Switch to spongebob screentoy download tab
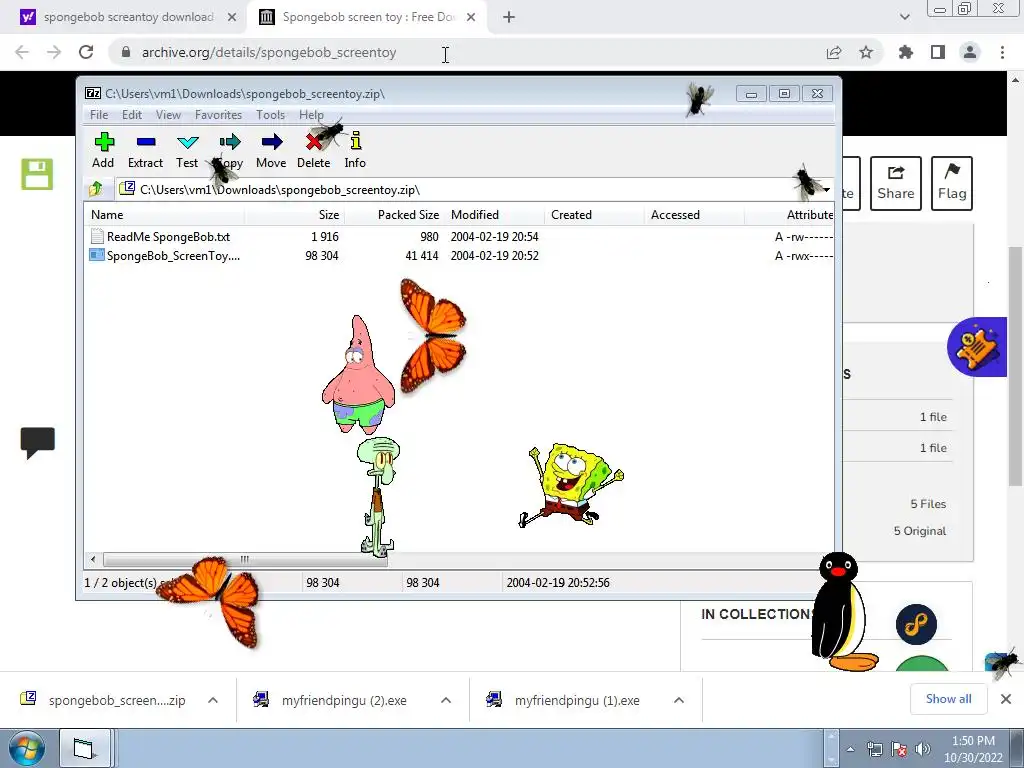1024x768 pixels. click(x=129, y=17)
